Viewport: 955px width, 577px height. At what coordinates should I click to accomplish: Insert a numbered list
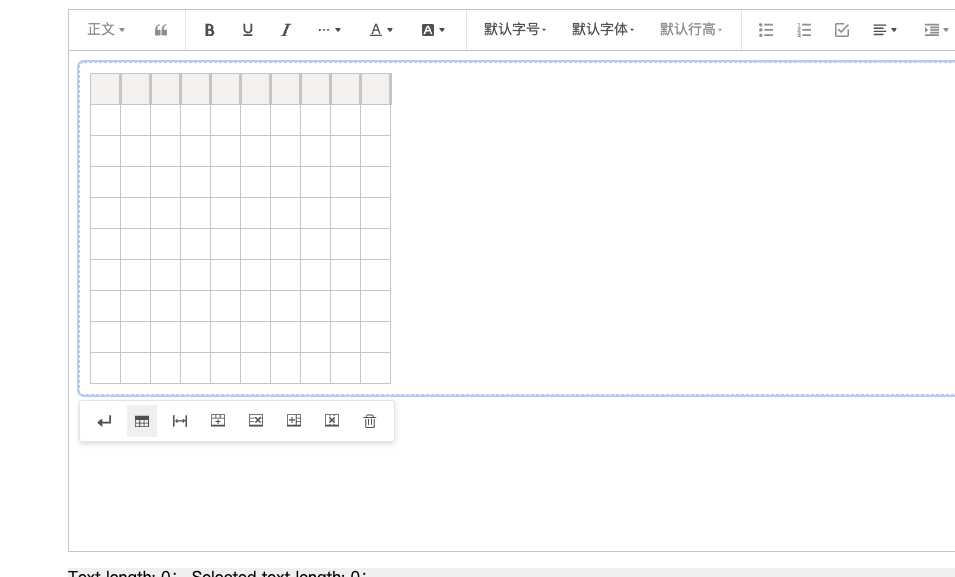click(804, 30)
